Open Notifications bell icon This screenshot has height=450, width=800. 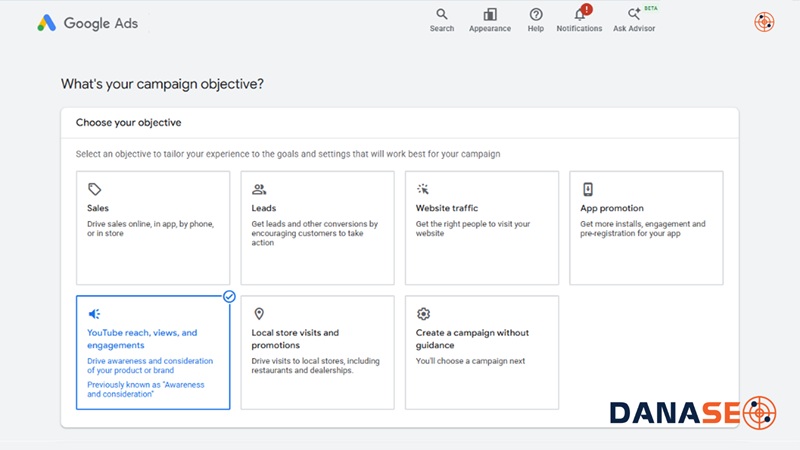click(x=580, y=15)
